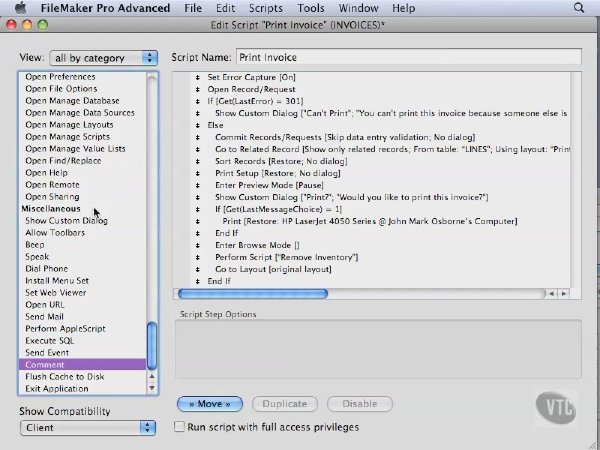Select Allow Toolbars step
Screen dimensions: 600x450
point(82,232)
